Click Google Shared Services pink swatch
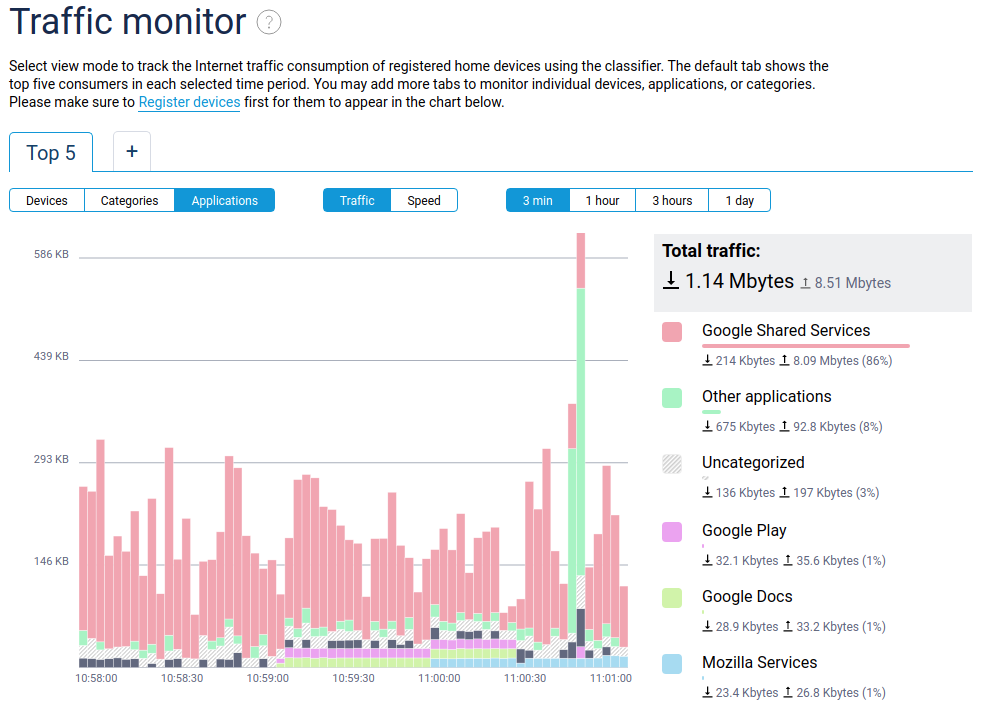 click(x=672, y=332)
